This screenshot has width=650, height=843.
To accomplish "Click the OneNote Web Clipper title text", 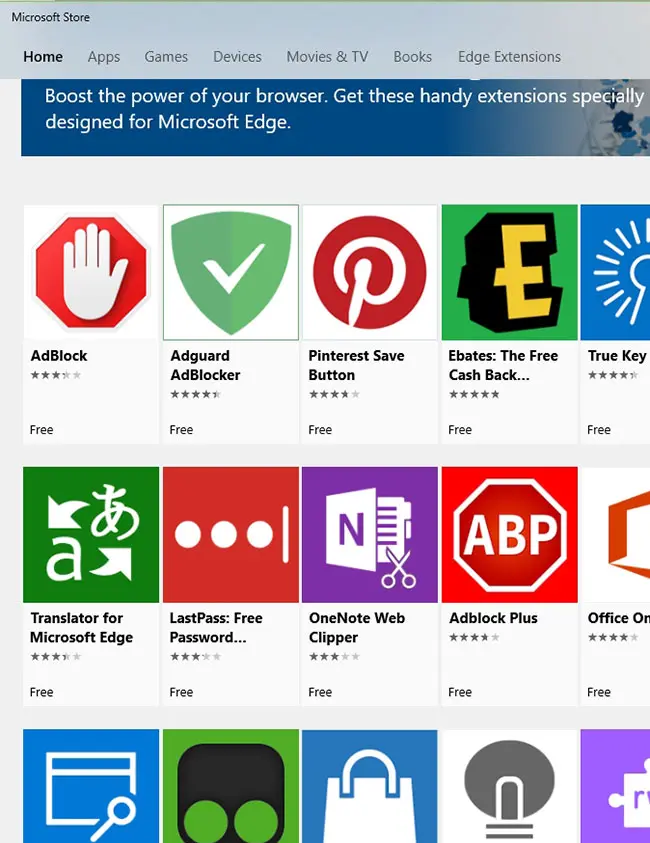I will (x=356, y=628).
